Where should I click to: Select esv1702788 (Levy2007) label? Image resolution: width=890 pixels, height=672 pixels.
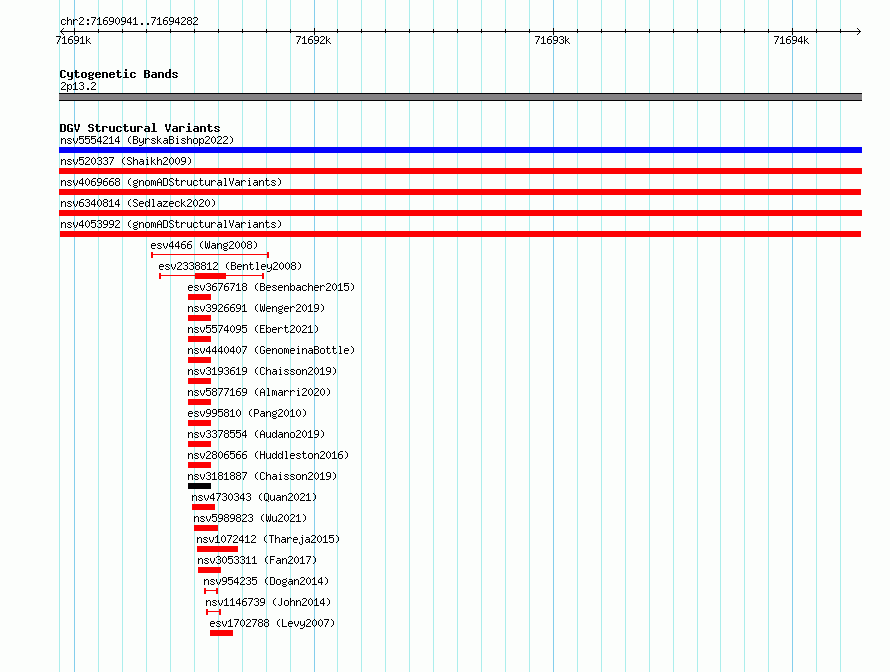point(272,623)
